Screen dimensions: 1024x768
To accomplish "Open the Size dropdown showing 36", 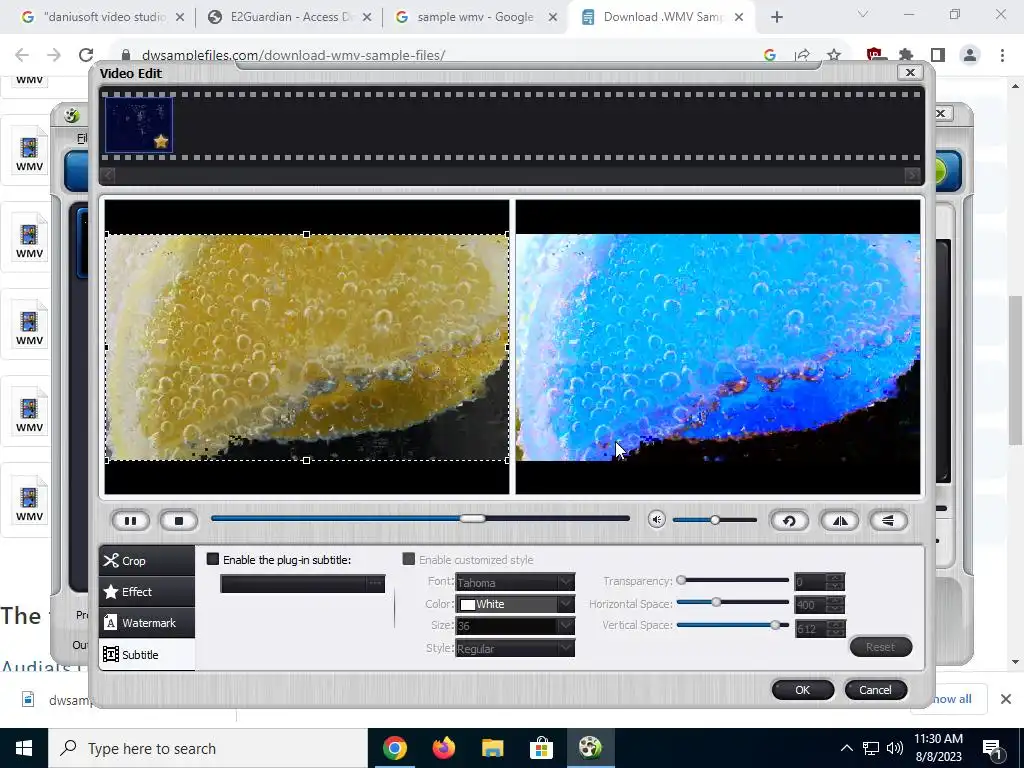I will 515,626.
